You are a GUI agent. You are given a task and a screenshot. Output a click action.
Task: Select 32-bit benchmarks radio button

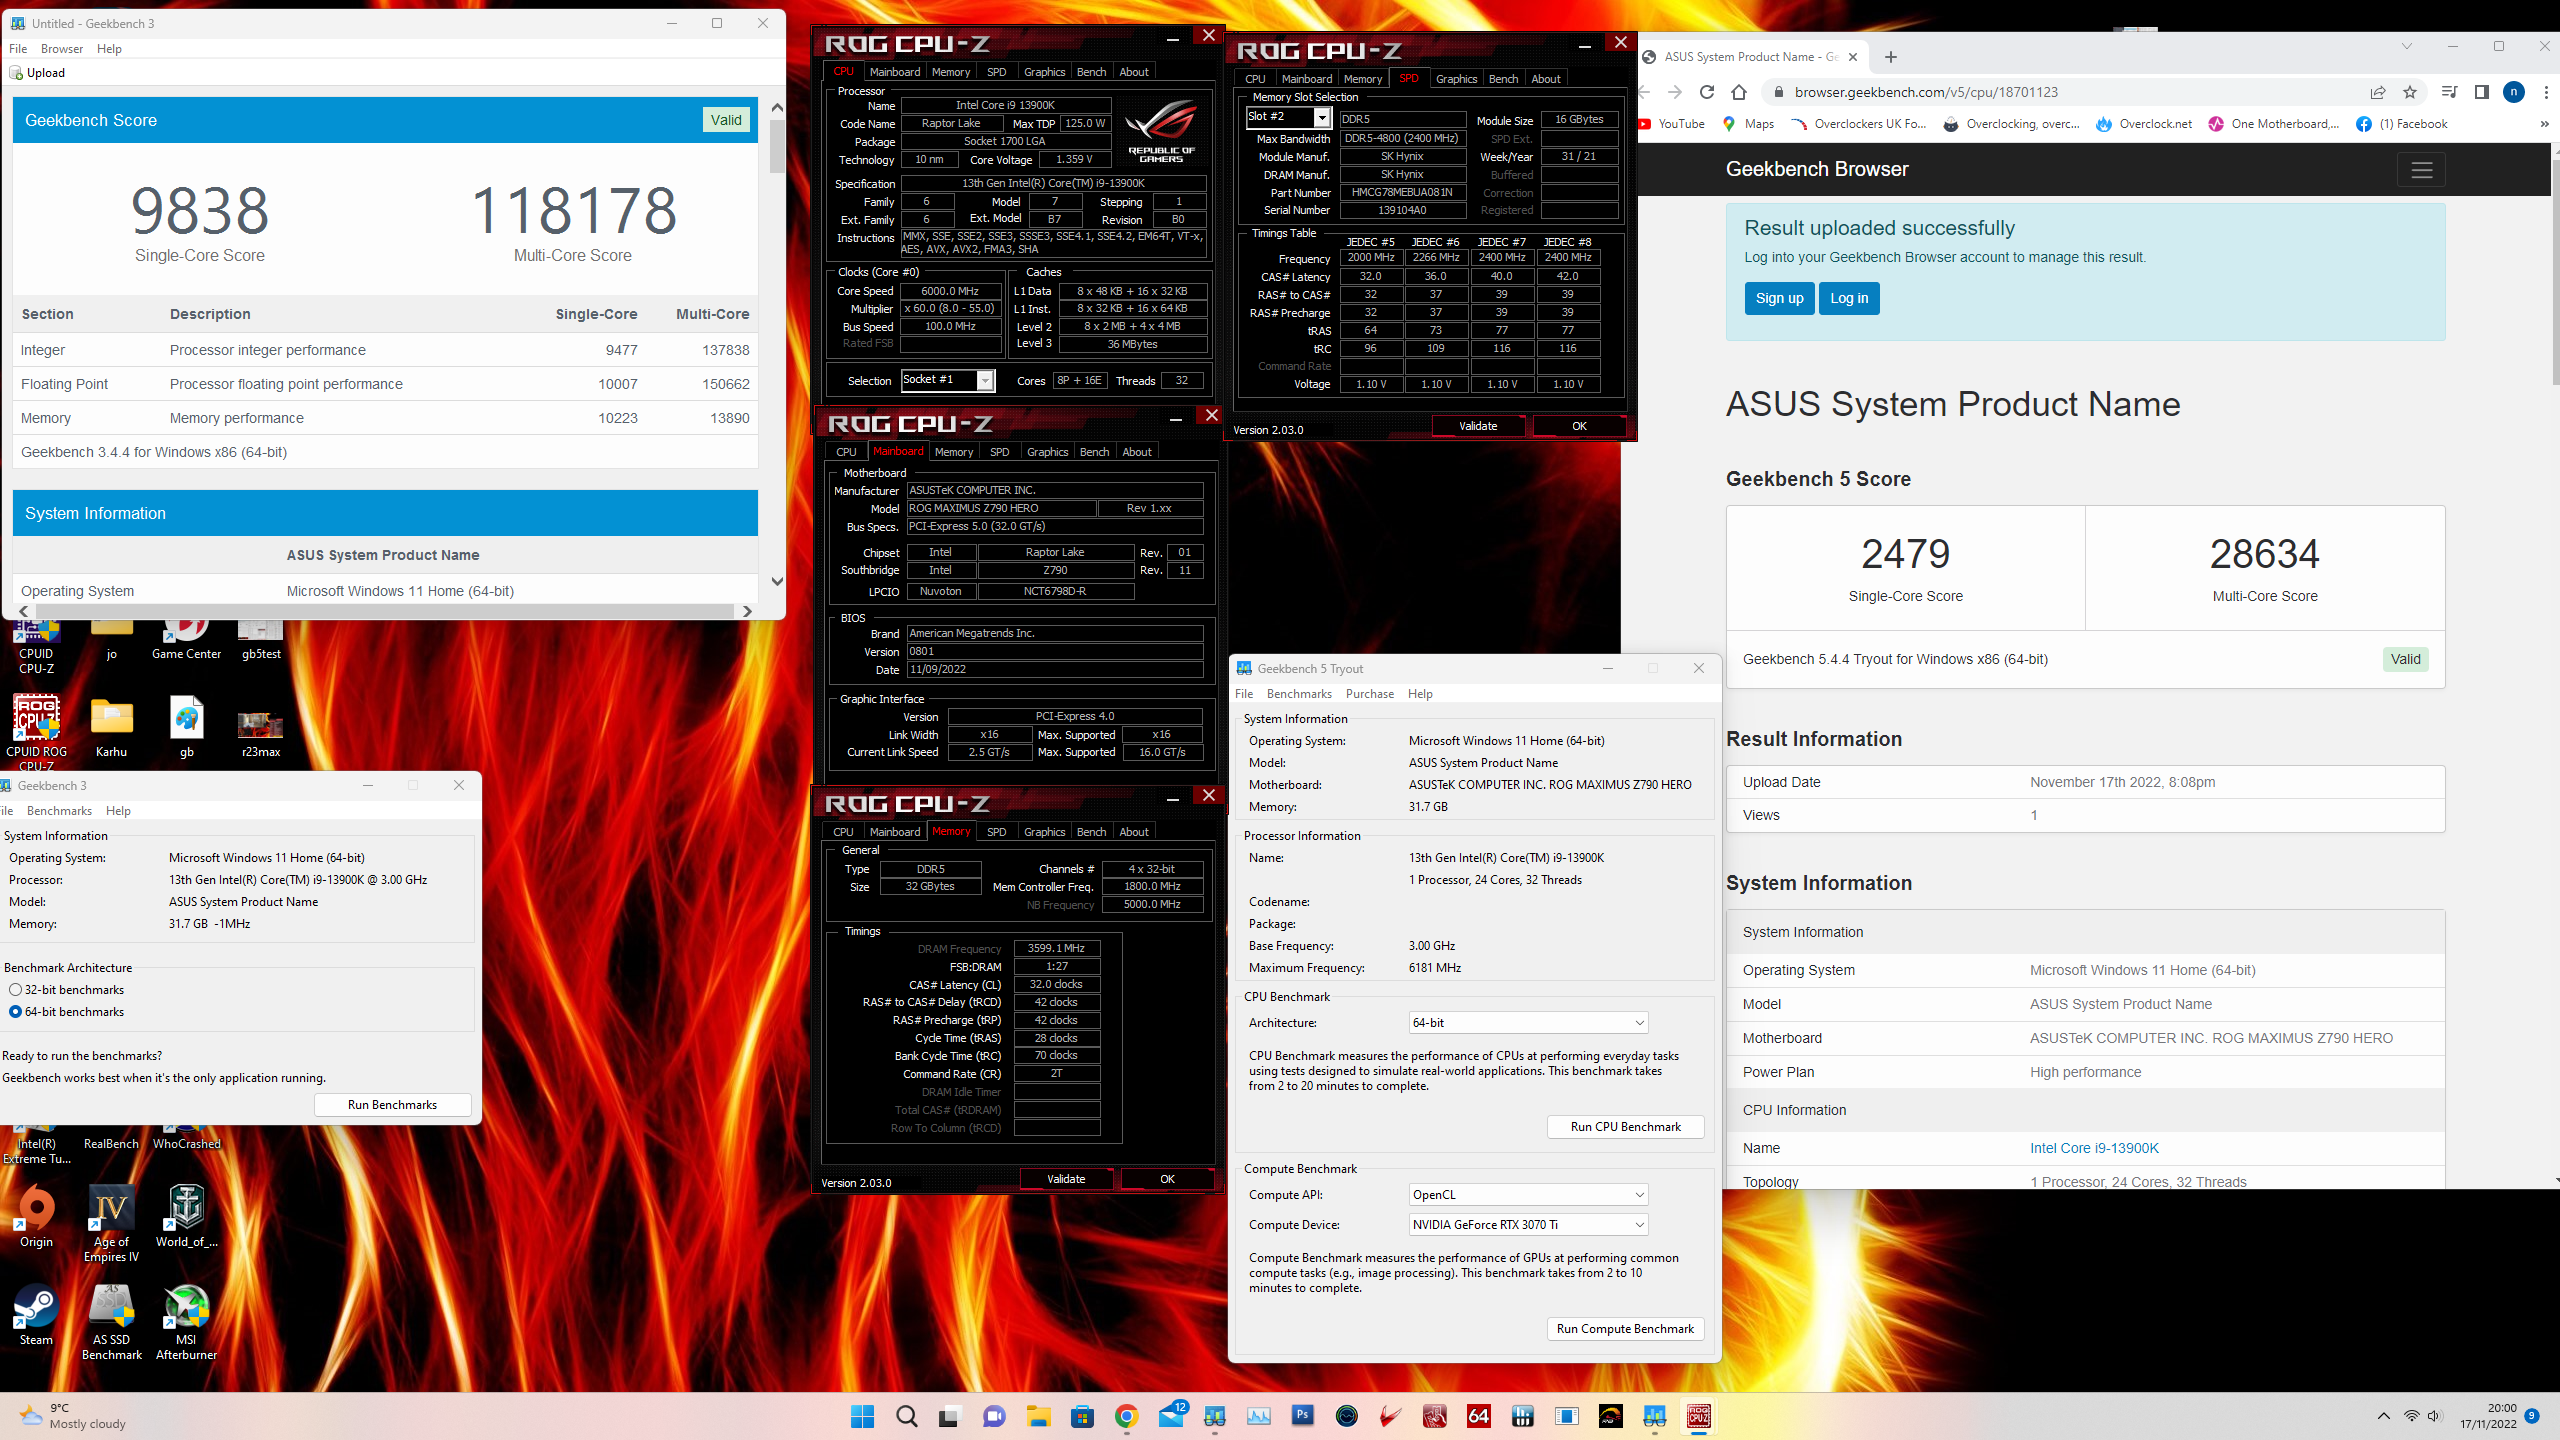point(15,990)
